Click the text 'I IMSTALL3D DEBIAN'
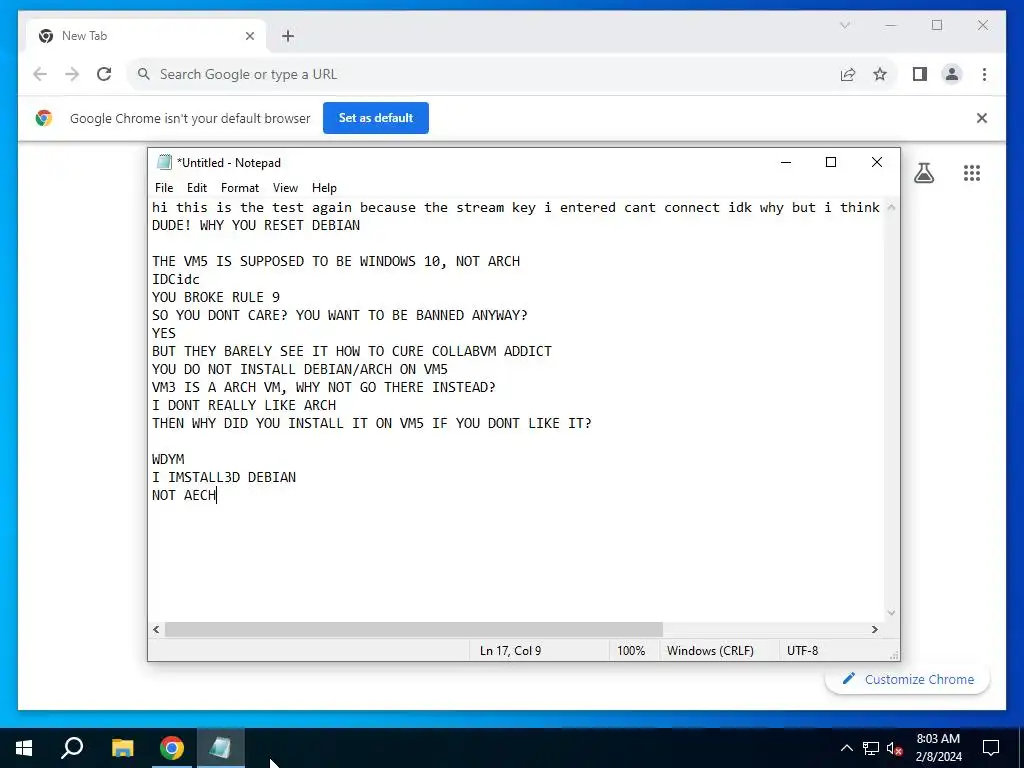 click(223, 477)
